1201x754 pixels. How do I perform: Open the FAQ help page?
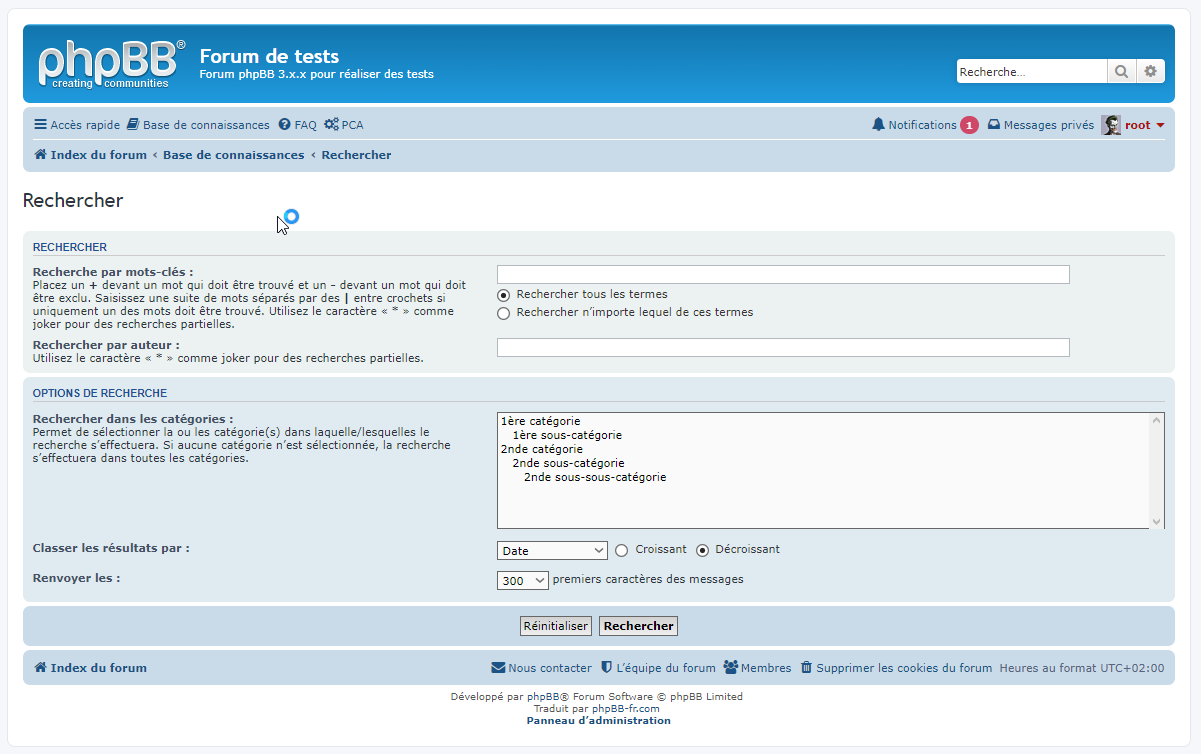297,125
